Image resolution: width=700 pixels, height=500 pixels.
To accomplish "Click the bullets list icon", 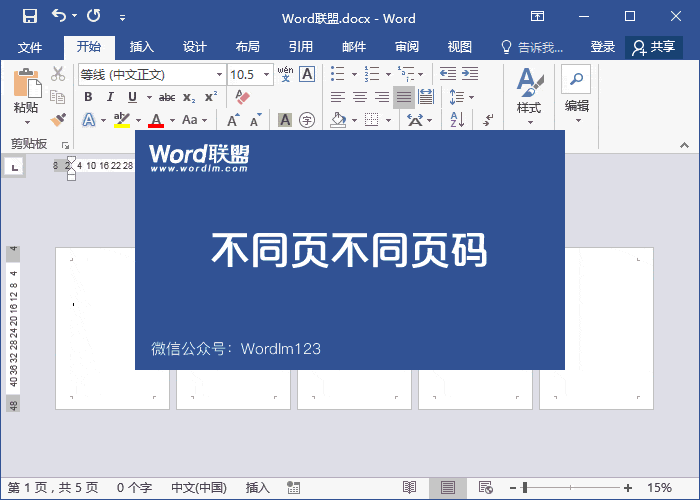I will pyautogui.click(x=338, y=74).
